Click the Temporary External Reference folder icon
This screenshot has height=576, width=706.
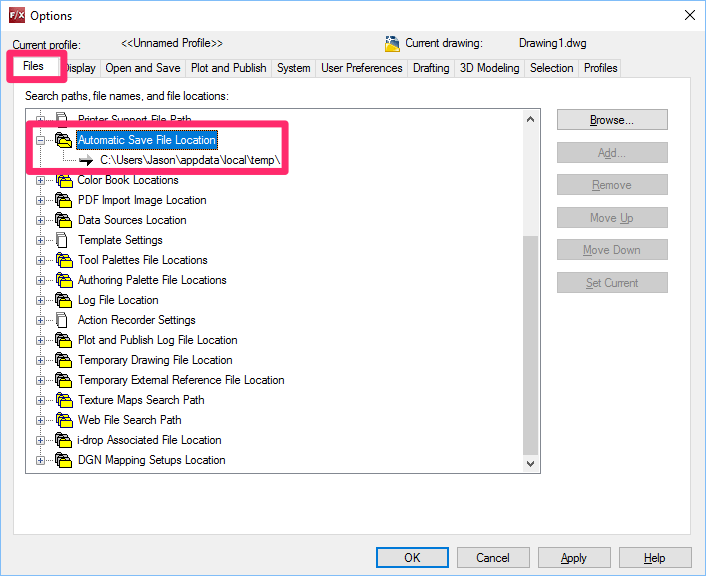pos(63,380)
